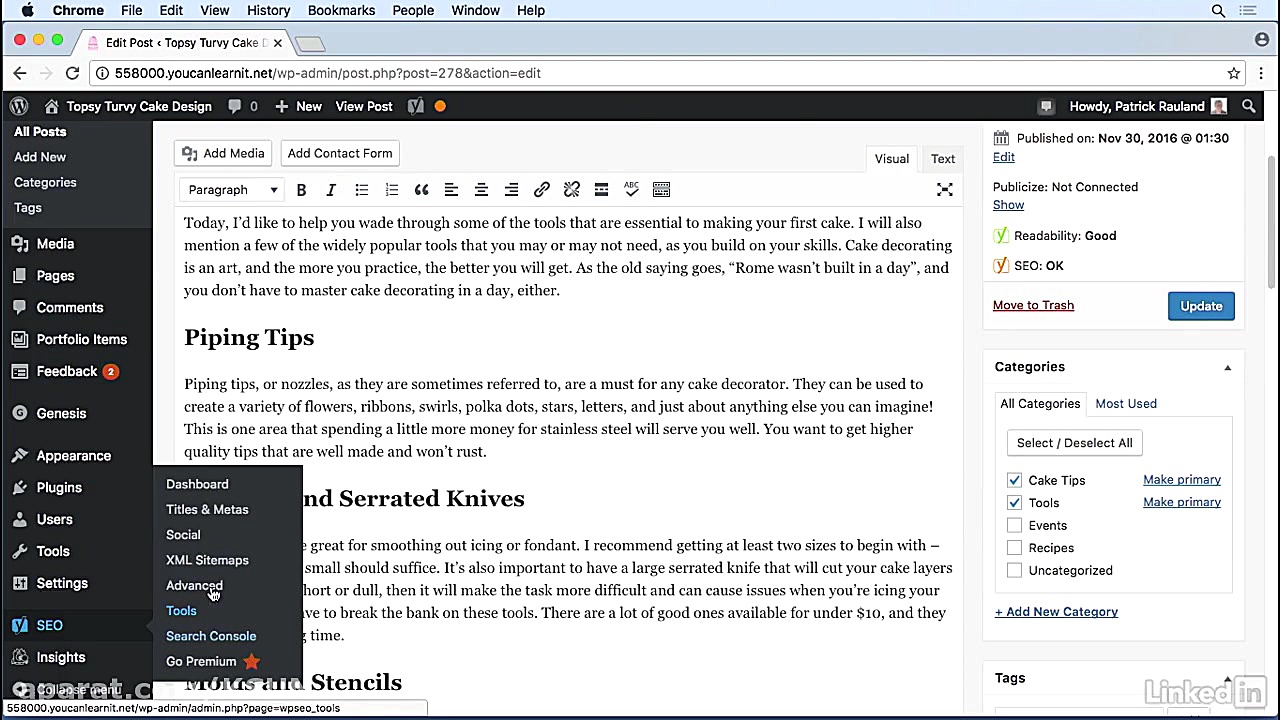Click Add New Category link
Image resolution: width=1280 pixels, height=720 pixels.
tap(1056, 612)
